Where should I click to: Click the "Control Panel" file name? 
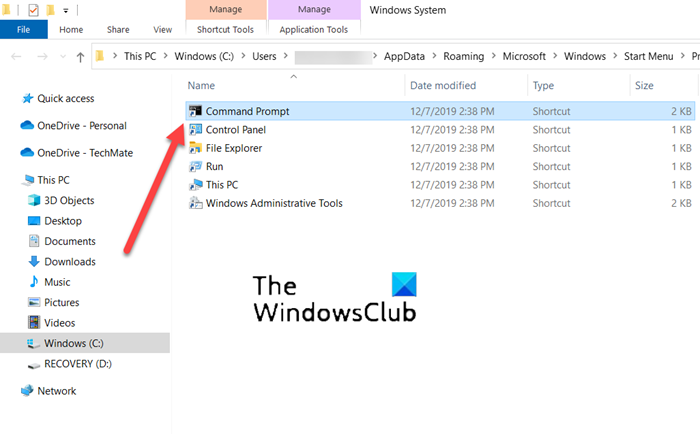coord(236,130)
